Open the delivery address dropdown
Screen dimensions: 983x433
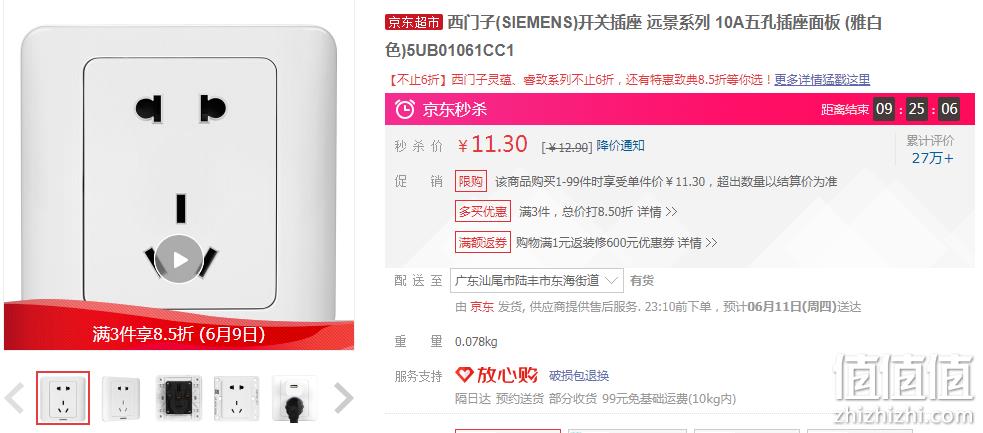[537, 280]
